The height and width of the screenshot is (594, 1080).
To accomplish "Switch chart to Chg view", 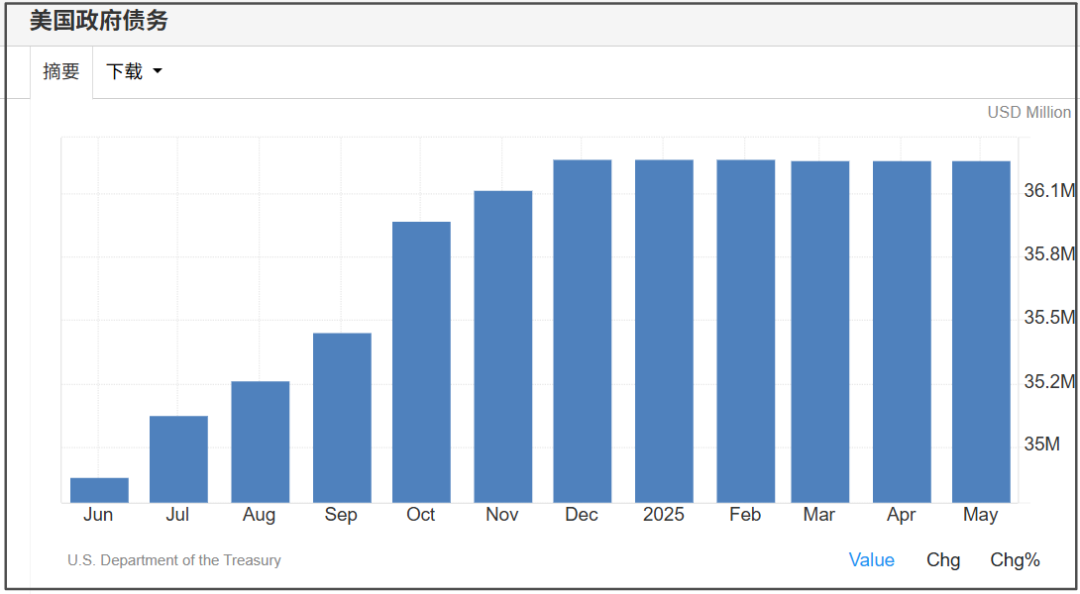I will (x=943, y=560).
